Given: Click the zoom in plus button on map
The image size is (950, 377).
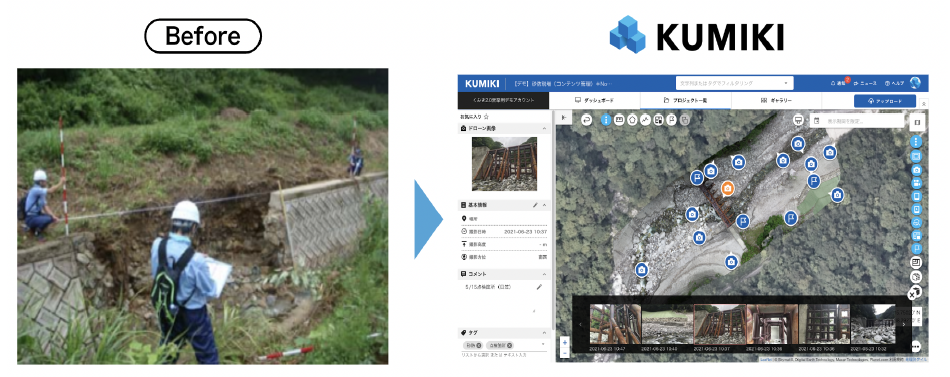Looking at the screenshot, I should click(565, 342).
